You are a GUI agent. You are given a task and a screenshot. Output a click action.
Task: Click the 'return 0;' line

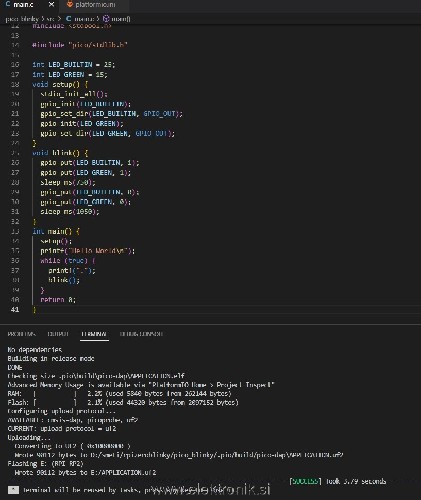(x=58, y=300)
